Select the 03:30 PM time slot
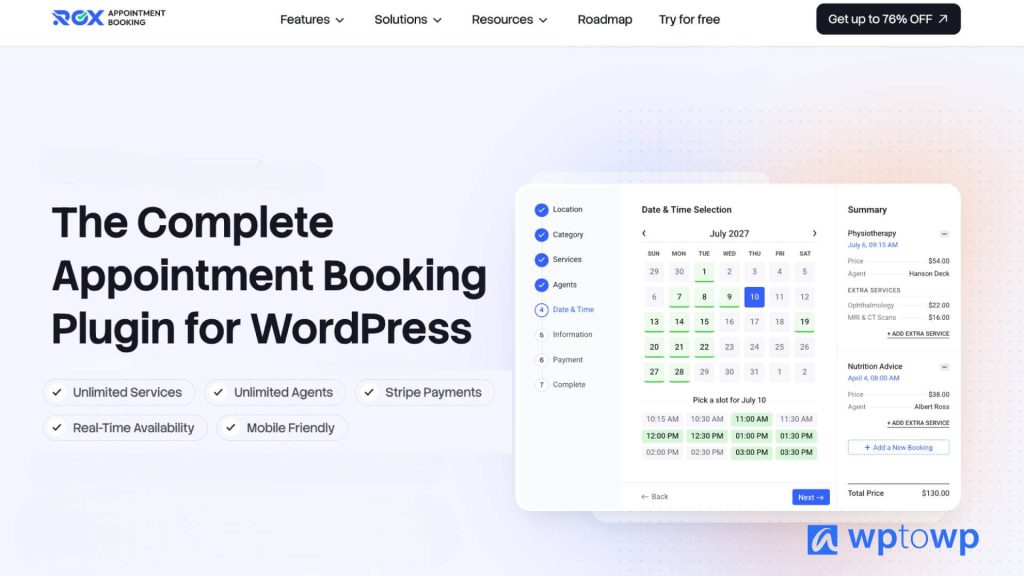 click(x=796, y=452)
